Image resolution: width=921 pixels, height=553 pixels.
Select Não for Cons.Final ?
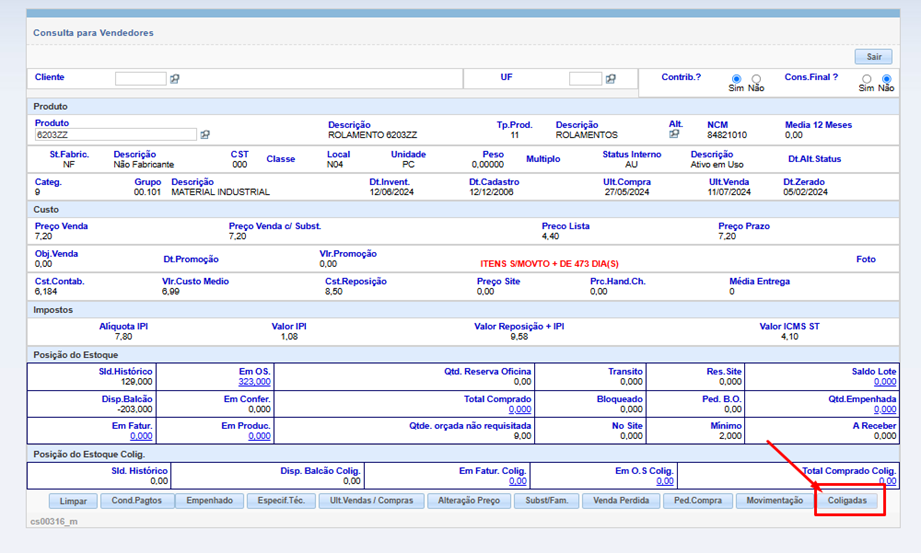pos(886,79)
